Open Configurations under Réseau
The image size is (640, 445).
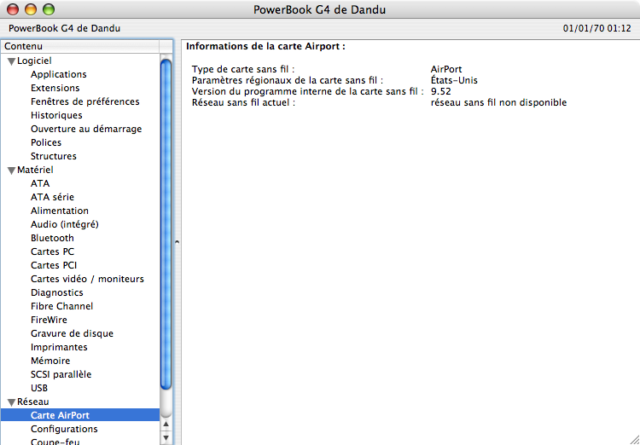click(x=64, y=429)
